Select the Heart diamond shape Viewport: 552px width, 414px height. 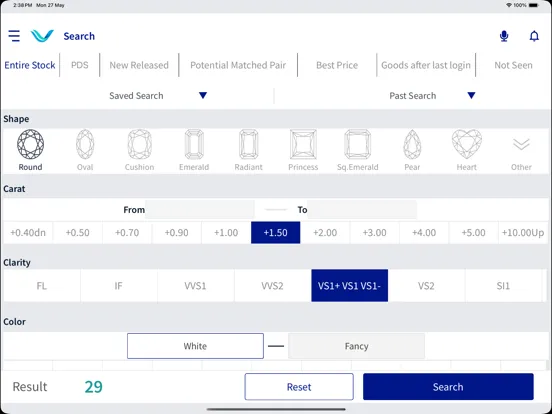(467, 150)
